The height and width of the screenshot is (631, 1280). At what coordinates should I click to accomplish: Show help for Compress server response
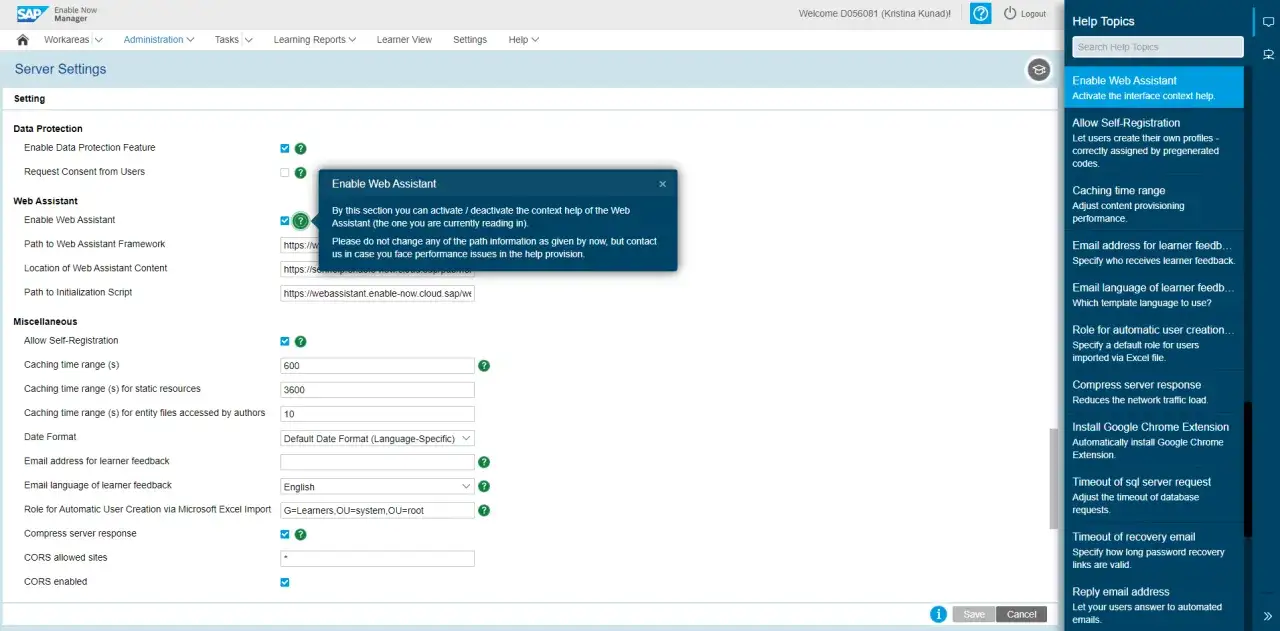coord(300,534)
